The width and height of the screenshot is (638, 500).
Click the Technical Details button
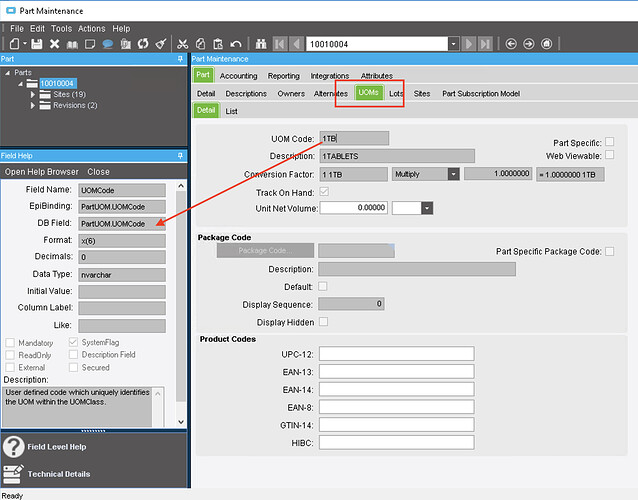pyautogui.click(x=57, y=474)
